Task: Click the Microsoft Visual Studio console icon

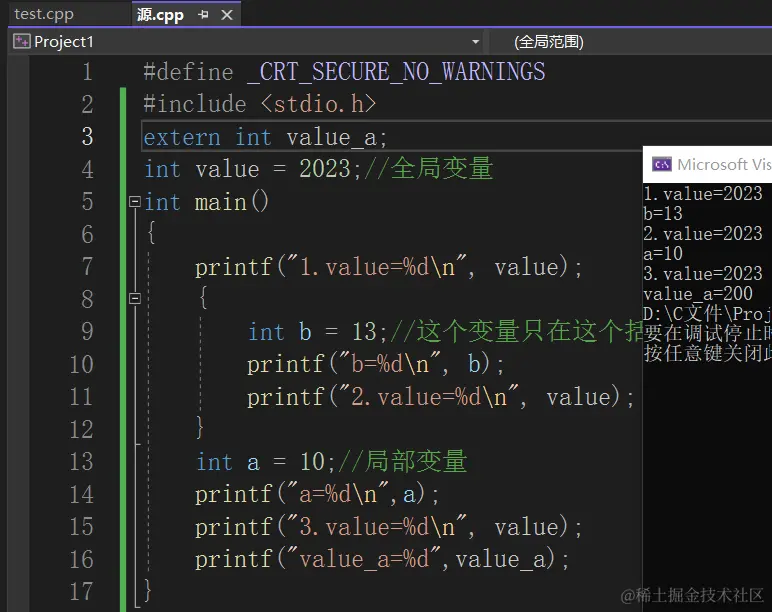Action: [662, 164]
